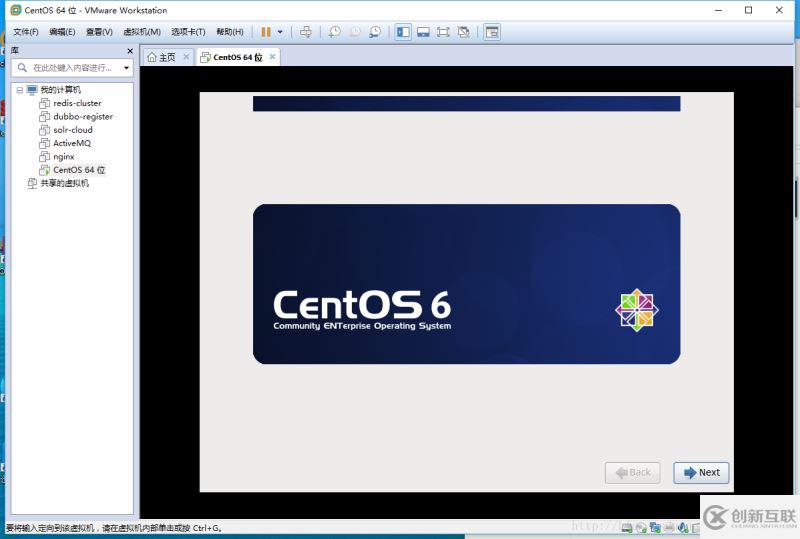Enter full screen mode icon
The width and height of the screenshot is (800, 539).
[x=443, y=32]
